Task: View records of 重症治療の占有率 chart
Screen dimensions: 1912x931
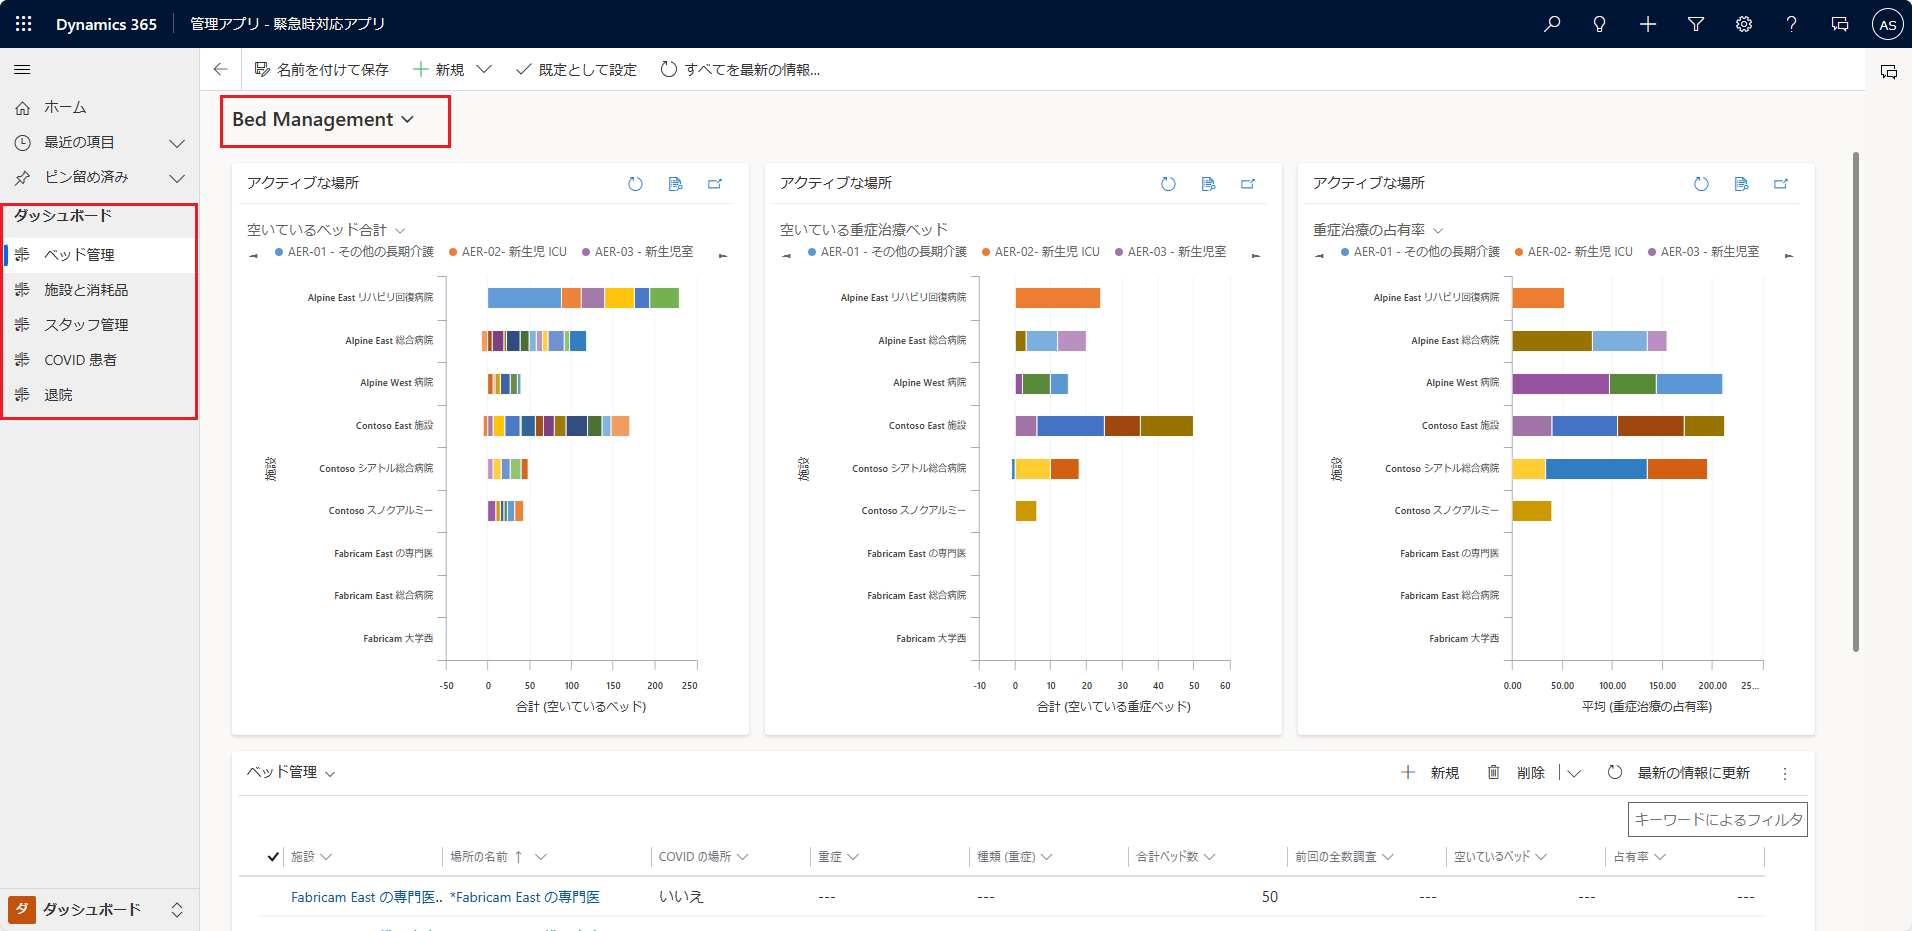Action: [x=1742, y=184]
